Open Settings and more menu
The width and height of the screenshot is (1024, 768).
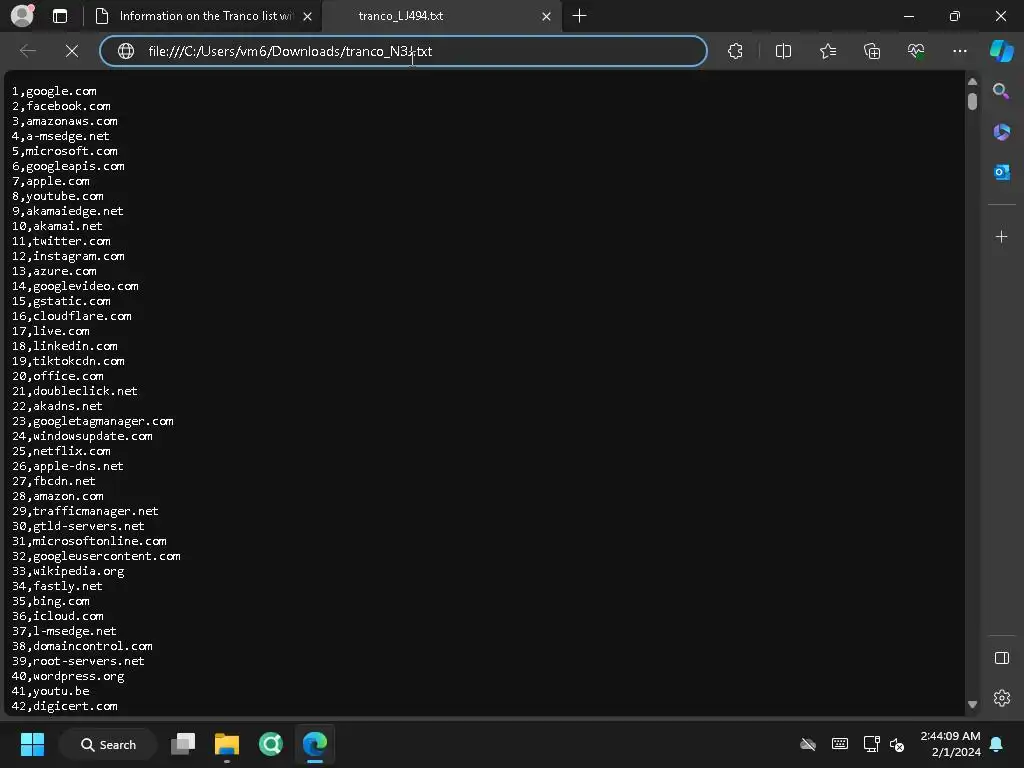(959, 51)
